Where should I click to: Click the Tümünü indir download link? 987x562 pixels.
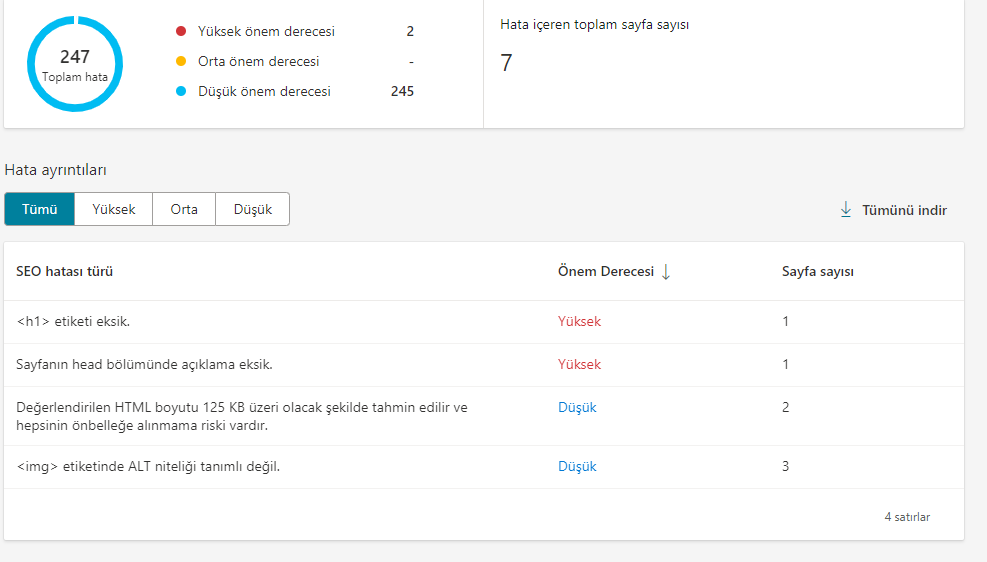(x=894, y=210)
